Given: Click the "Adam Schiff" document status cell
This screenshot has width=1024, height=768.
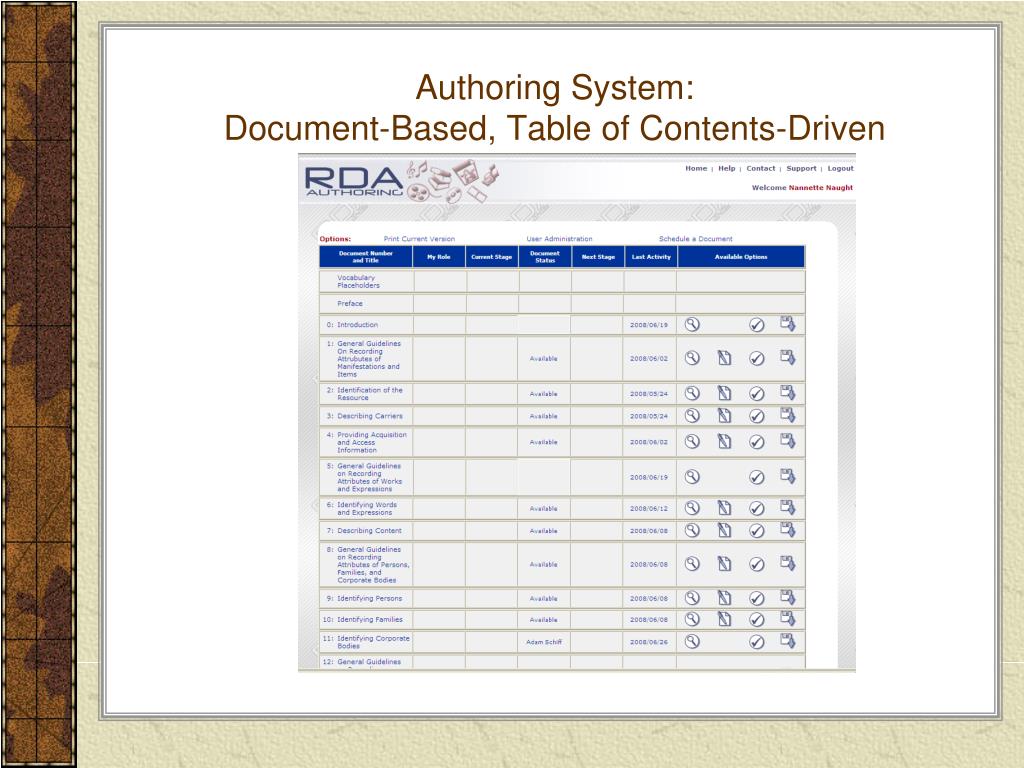Looking at the screenshot, I should (x=544, y=642).
